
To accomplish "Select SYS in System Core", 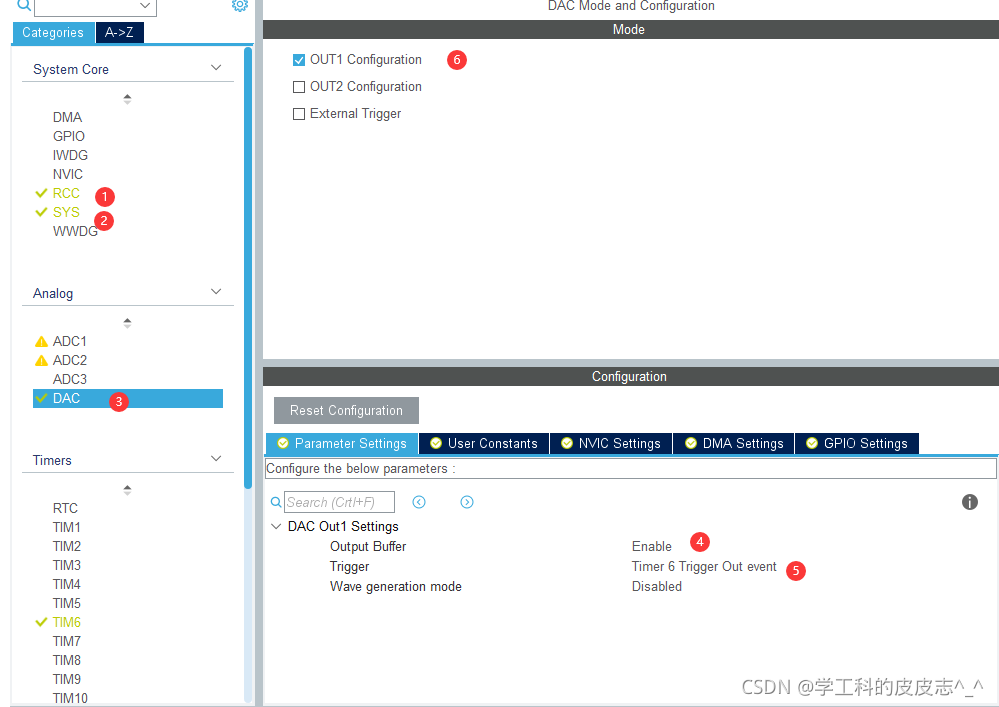I will 66,212.
